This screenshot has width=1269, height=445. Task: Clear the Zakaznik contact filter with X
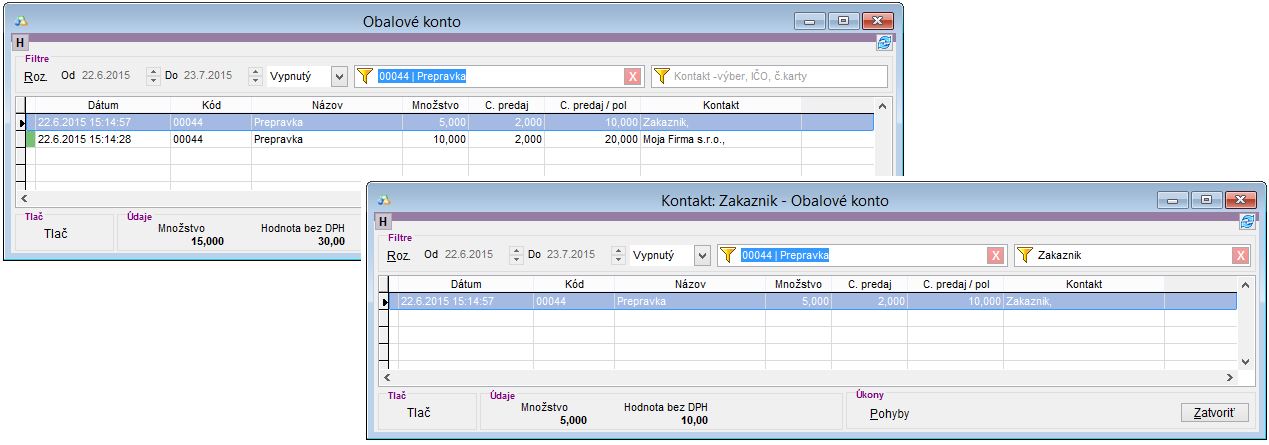[1240, 256]
